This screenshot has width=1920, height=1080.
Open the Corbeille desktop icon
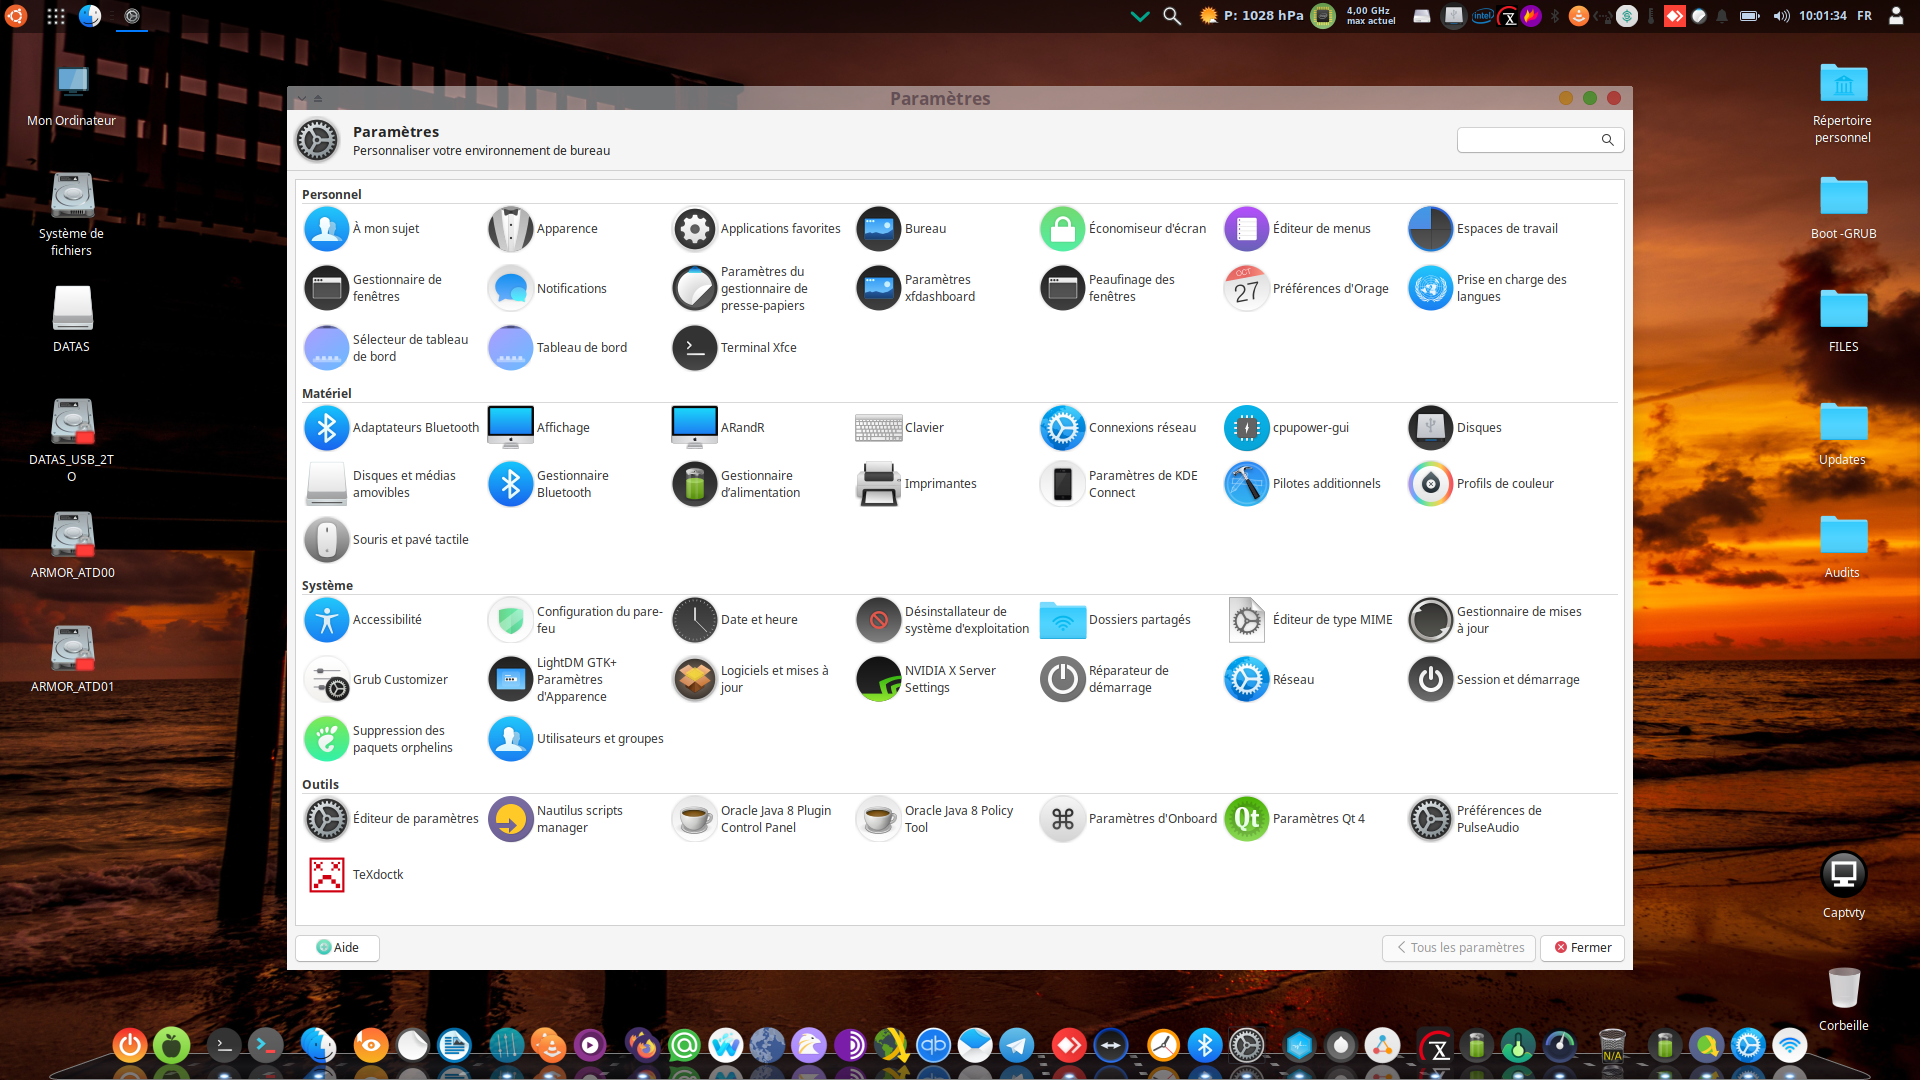point(1843,990)
